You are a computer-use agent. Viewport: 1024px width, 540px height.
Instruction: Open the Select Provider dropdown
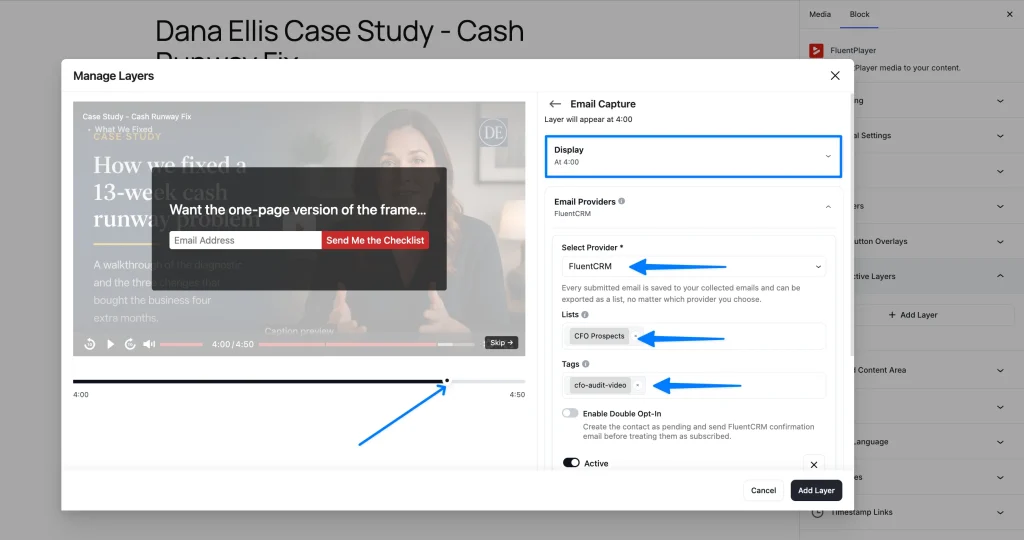point(693,266)
